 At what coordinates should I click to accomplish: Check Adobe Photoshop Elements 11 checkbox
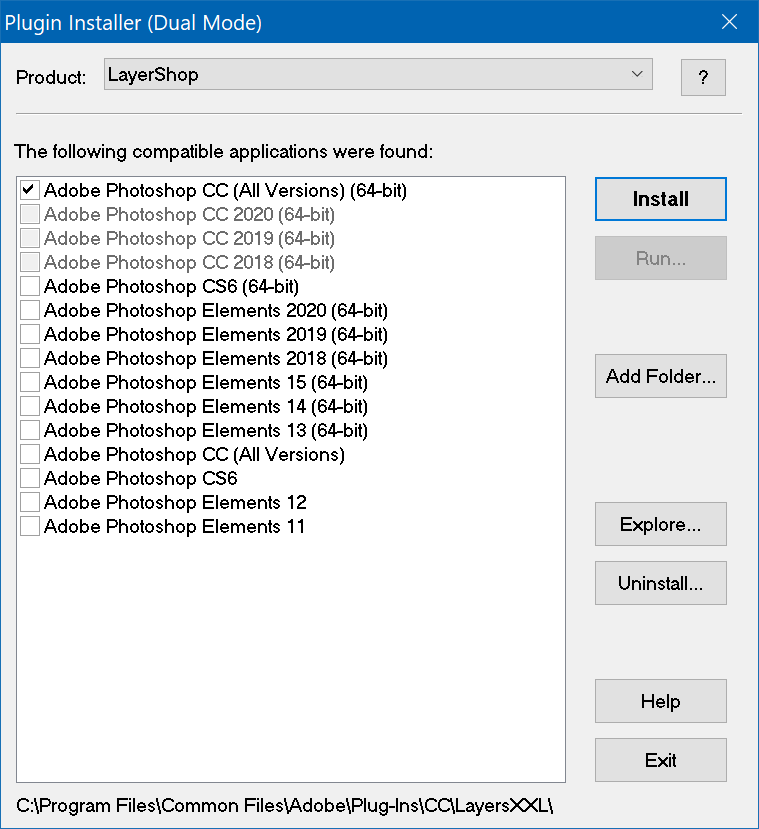30,526
